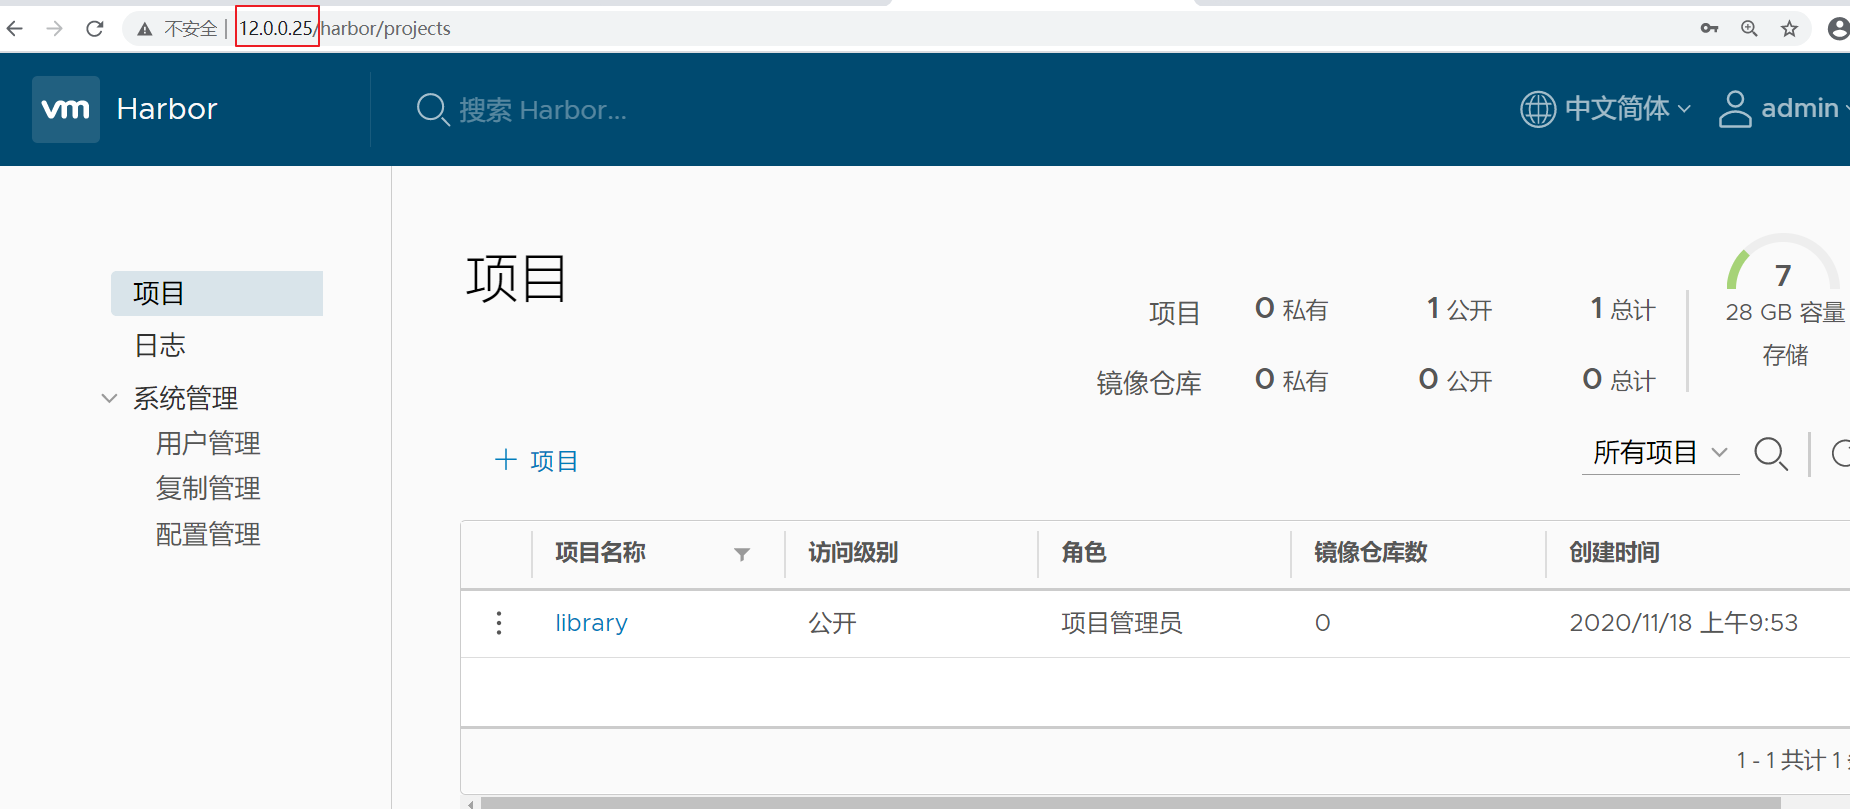
Task: Click the VMware vm logo
Action: tap(66, 109)
